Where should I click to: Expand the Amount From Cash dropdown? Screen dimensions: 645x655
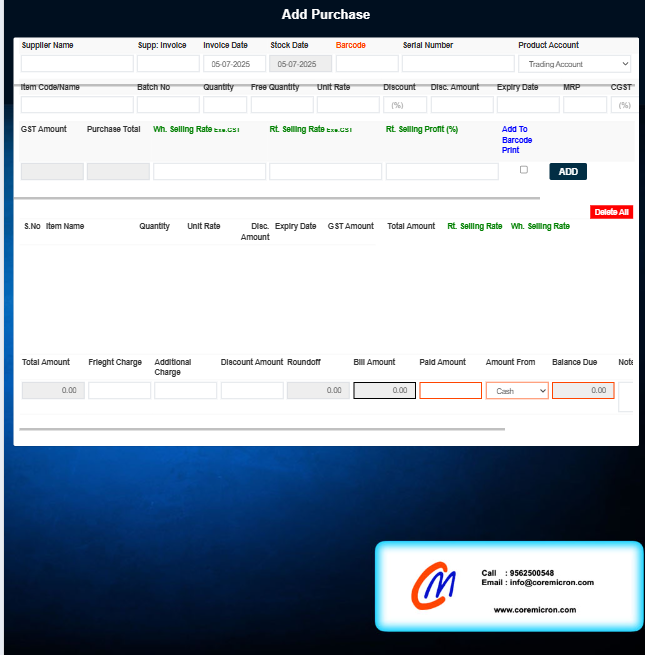pos(517,391)
